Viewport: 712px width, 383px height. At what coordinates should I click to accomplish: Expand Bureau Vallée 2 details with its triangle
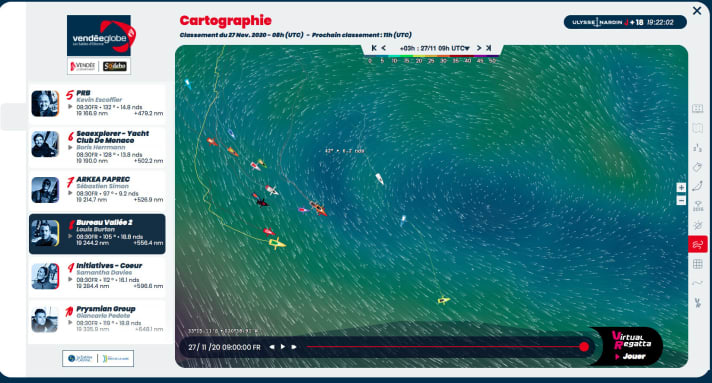pos(70,236)
